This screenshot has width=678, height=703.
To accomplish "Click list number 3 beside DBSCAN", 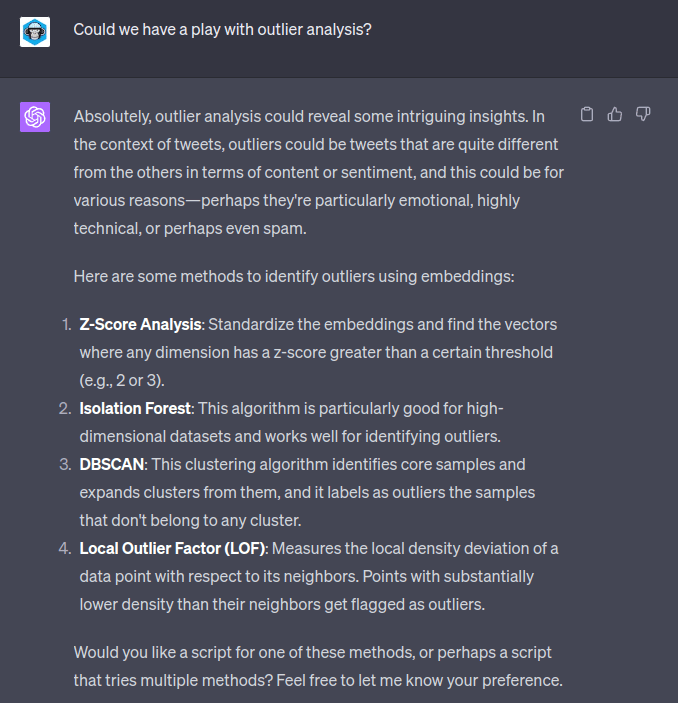I will click(64, 465).
